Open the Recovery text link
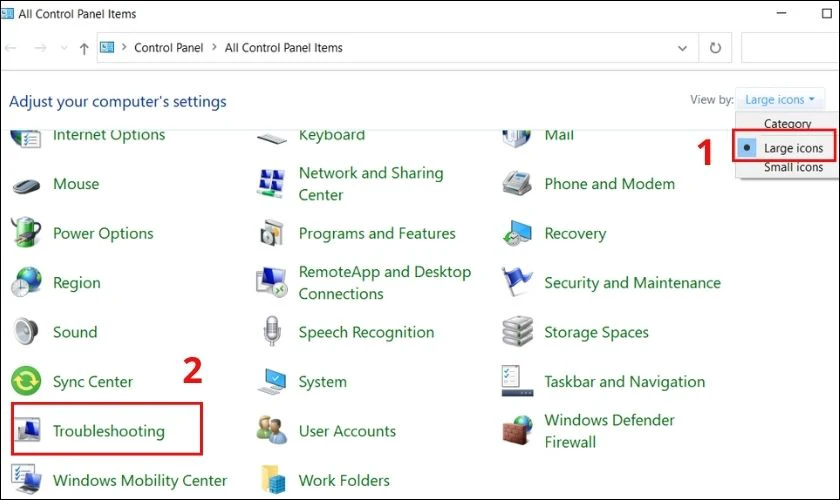The width and height of the screenshot is (840, 500). pos(575,234)
